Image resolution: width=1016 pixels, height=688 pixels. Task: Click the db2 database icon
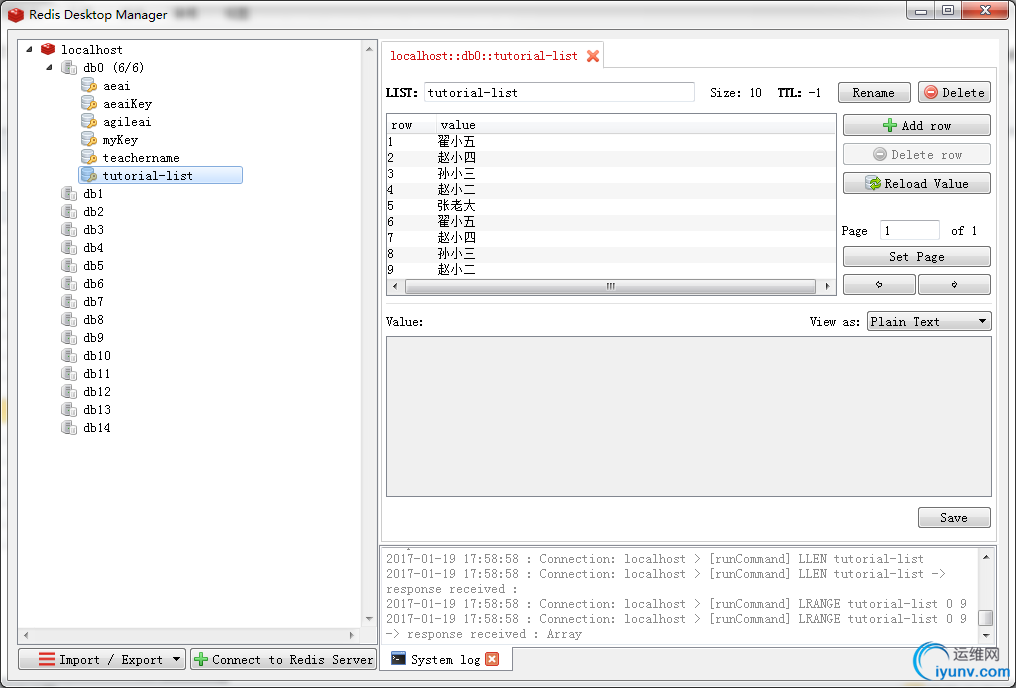[x=69, y=212]
